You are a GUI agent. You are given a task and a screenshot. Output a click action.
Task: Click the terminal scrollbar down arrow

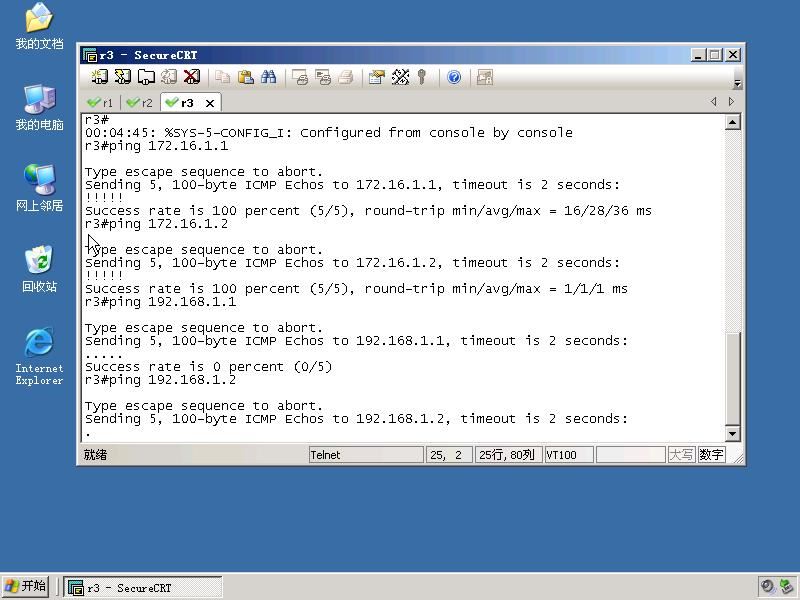click(733, 434)
